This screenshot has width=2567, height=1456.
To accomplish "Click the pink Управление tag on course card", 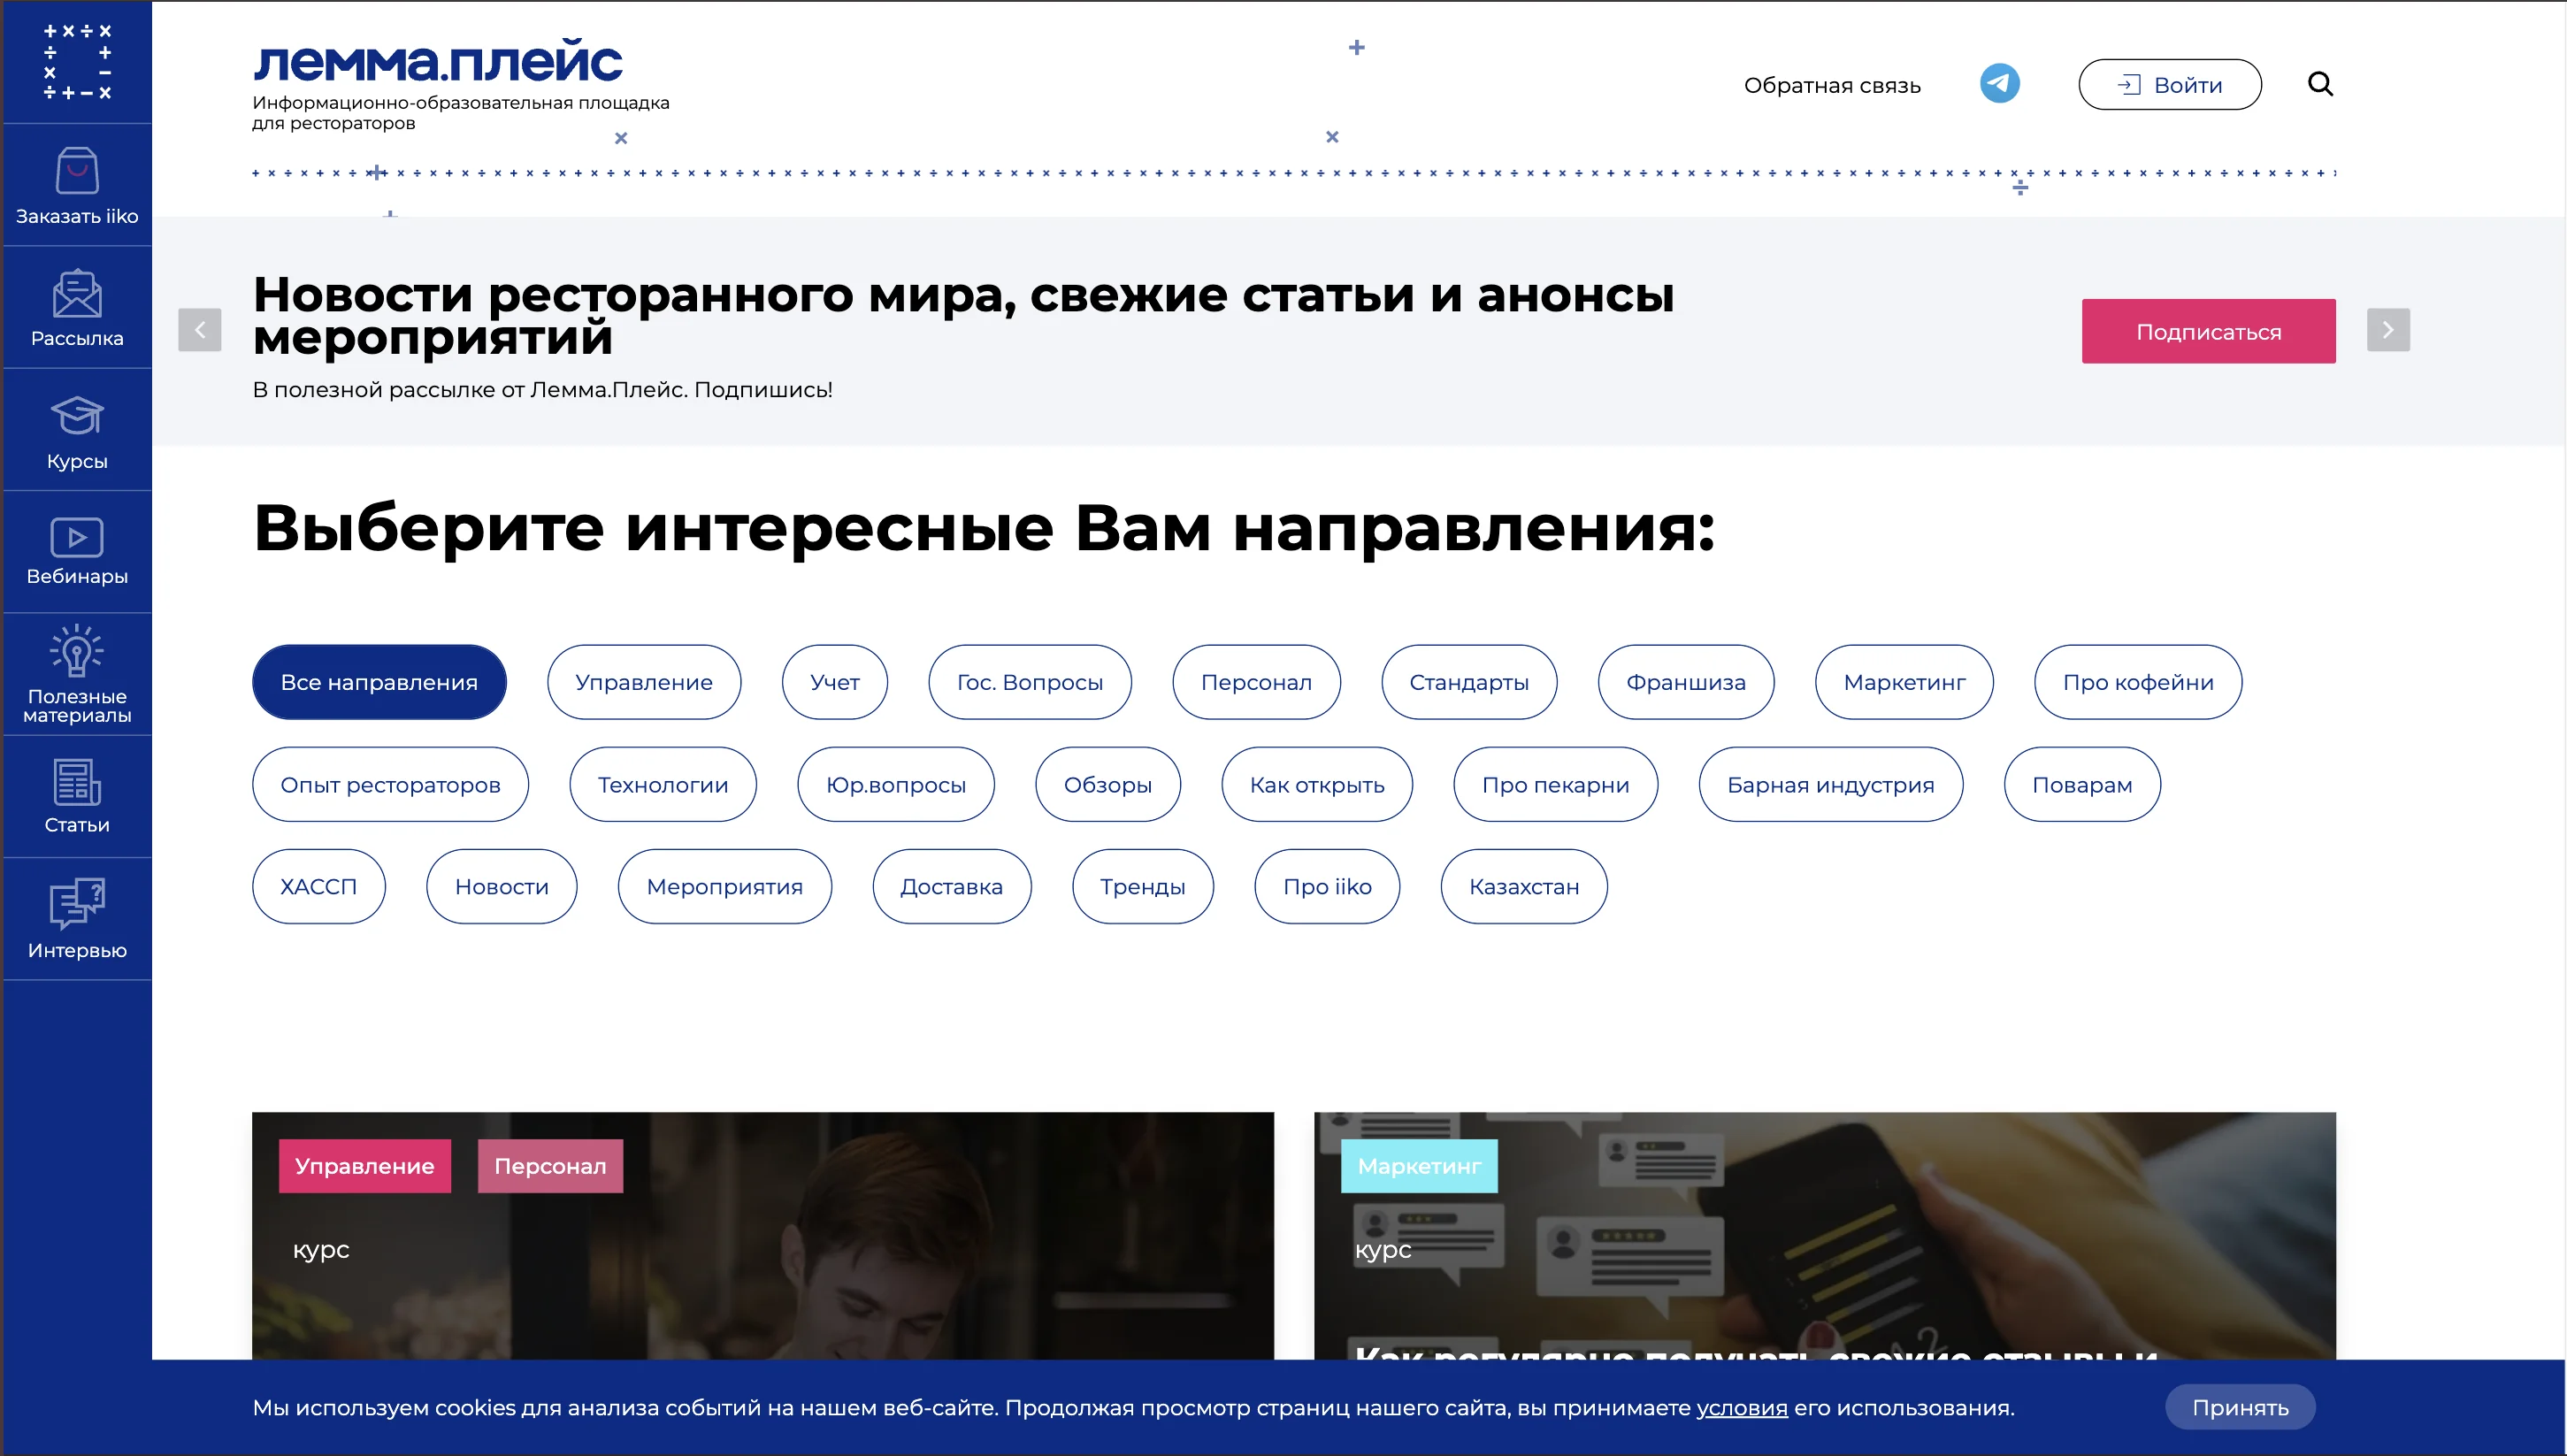I will pyautogui.click(x=364, y=1166).
